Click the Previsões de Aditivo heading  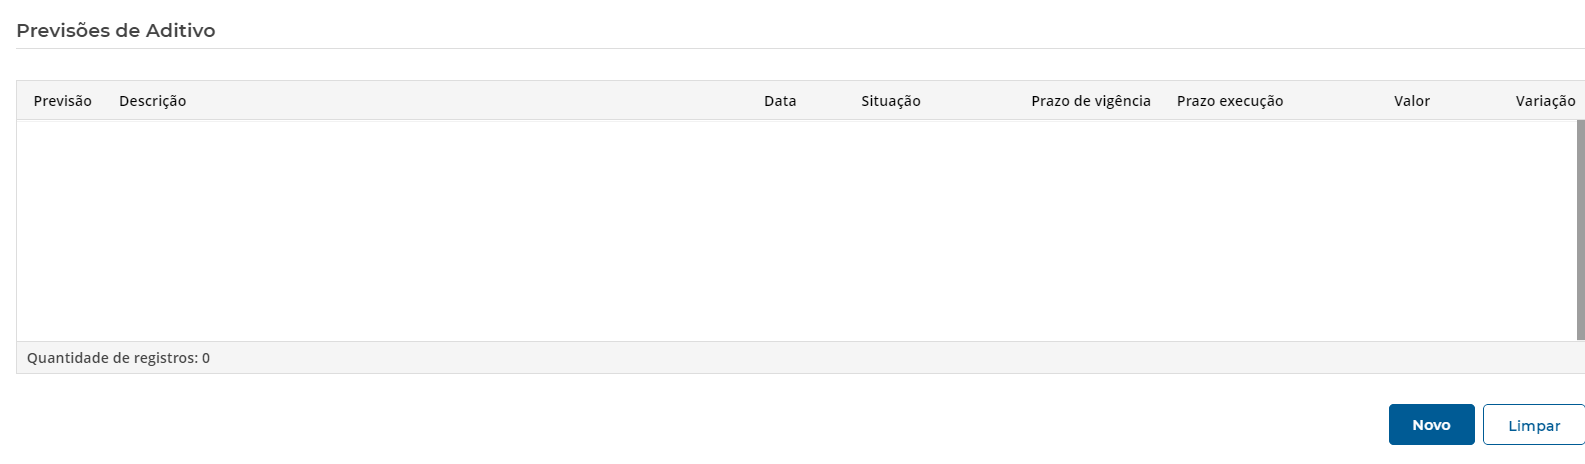[x=116, y=31]
